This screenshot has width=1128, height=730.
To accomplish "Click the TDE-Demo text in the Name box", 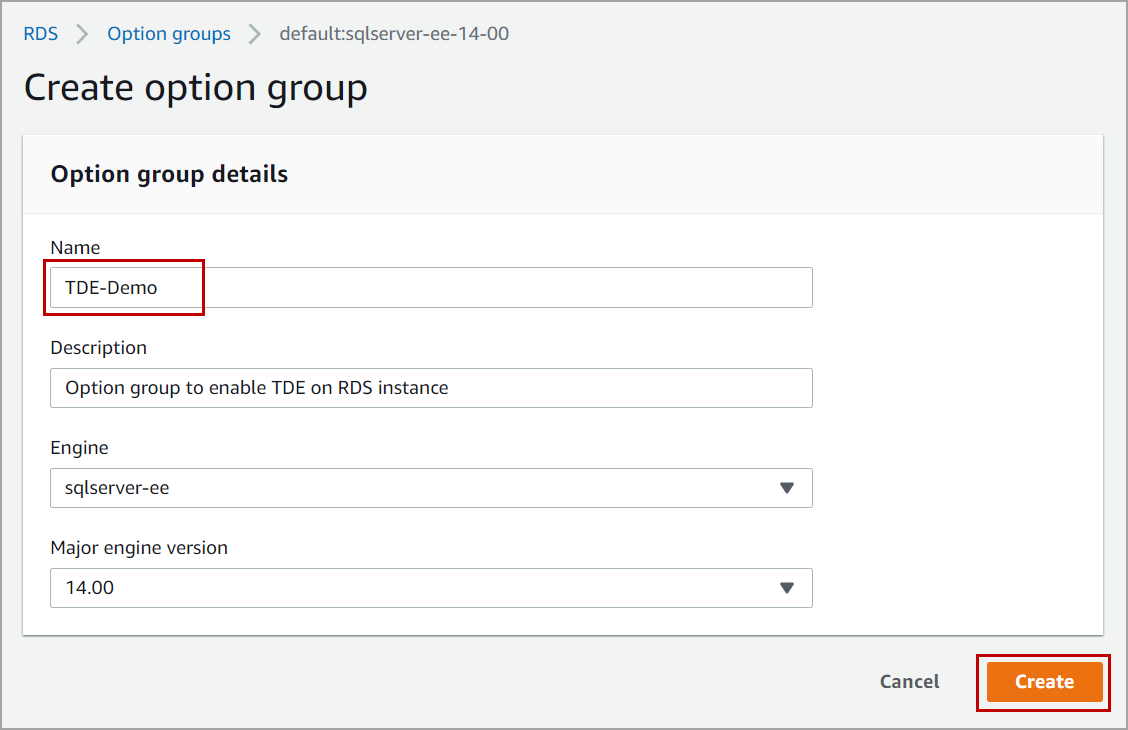I will pos(111,288).
